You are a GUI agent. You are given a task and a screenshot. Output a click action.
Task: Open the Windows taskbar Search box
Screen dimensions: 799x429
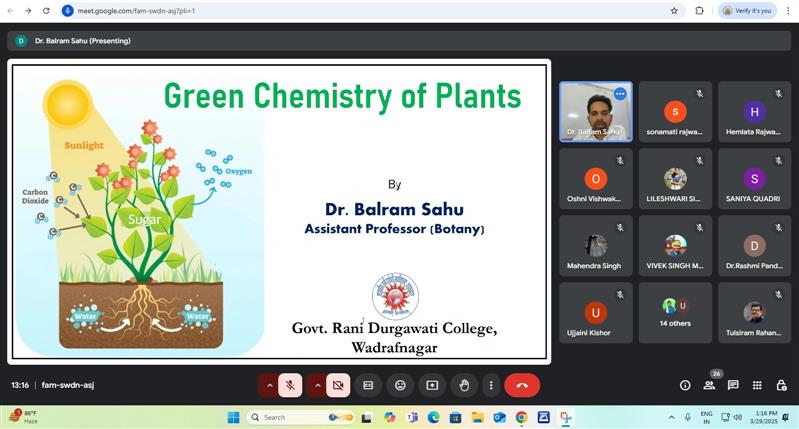pos(295,417)
